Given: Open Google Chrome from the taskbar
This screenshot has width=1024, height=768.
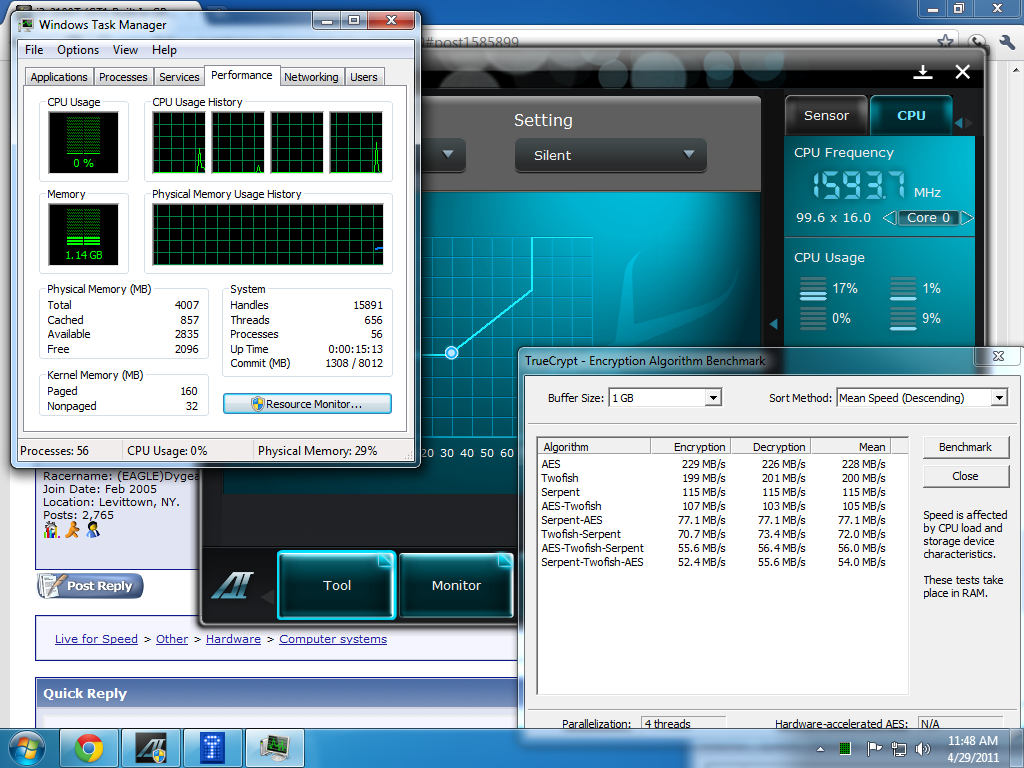Looking at the screenshot, I should point(89,748).
